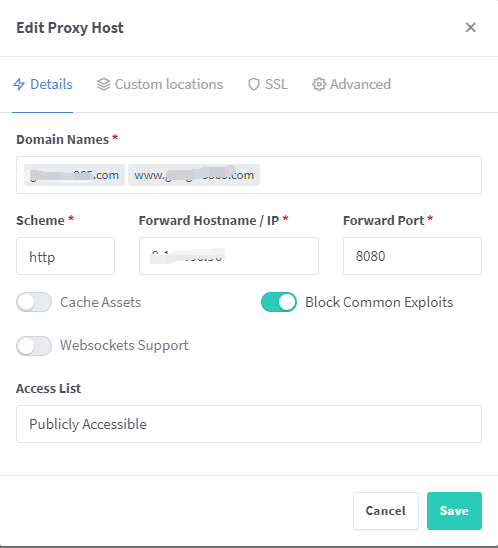
Task: Click empty space in Domain Names field
Action: 370,175
